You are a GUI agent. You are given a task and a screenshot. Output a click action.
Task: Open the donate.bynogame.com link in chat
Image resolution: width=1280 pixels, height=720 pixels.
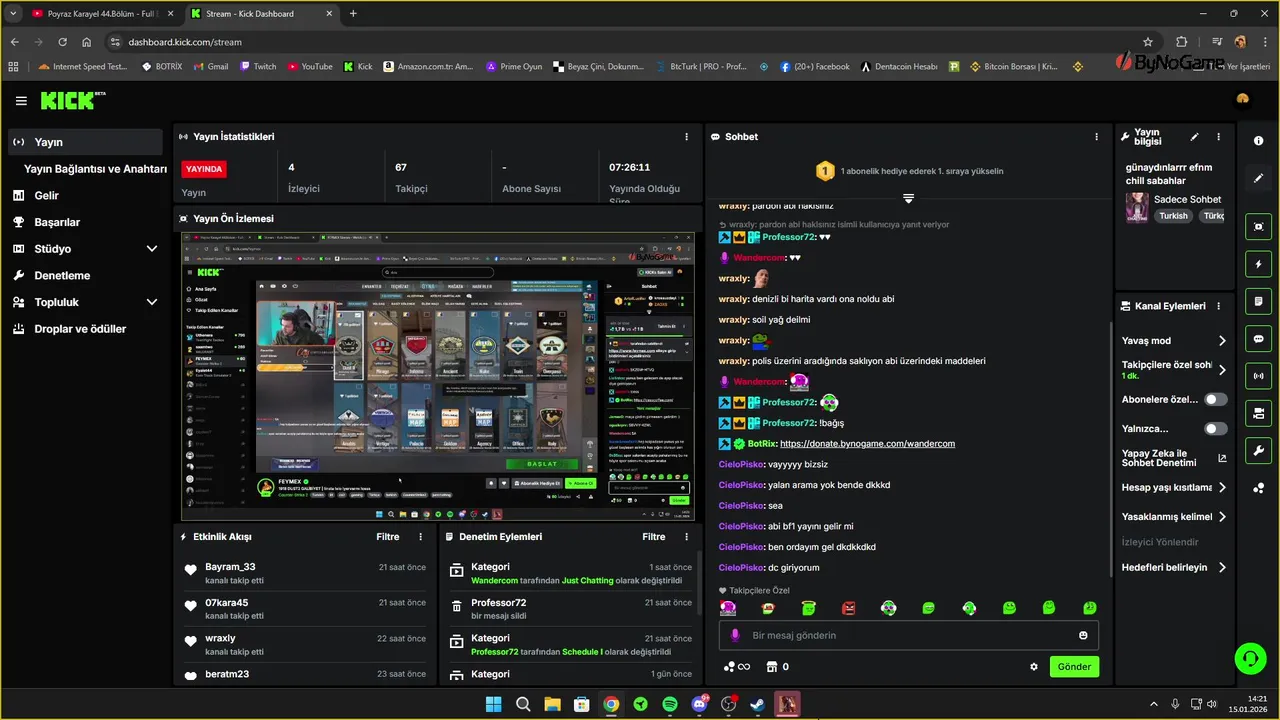tap(867, 444)
